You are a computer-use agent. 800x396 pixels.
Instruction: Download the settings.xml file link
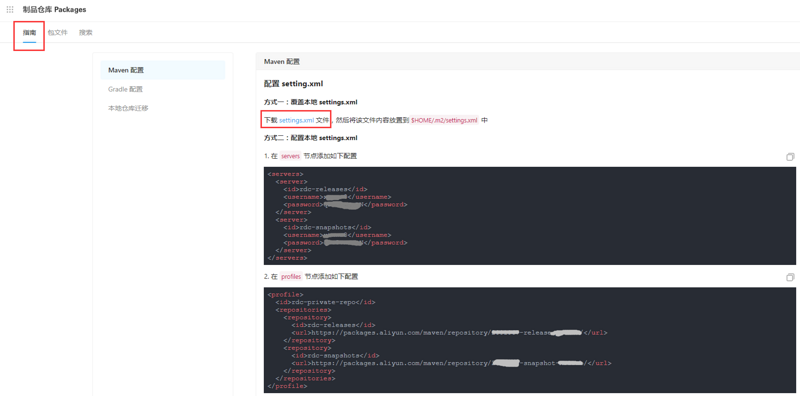click(x=296, y=120)
